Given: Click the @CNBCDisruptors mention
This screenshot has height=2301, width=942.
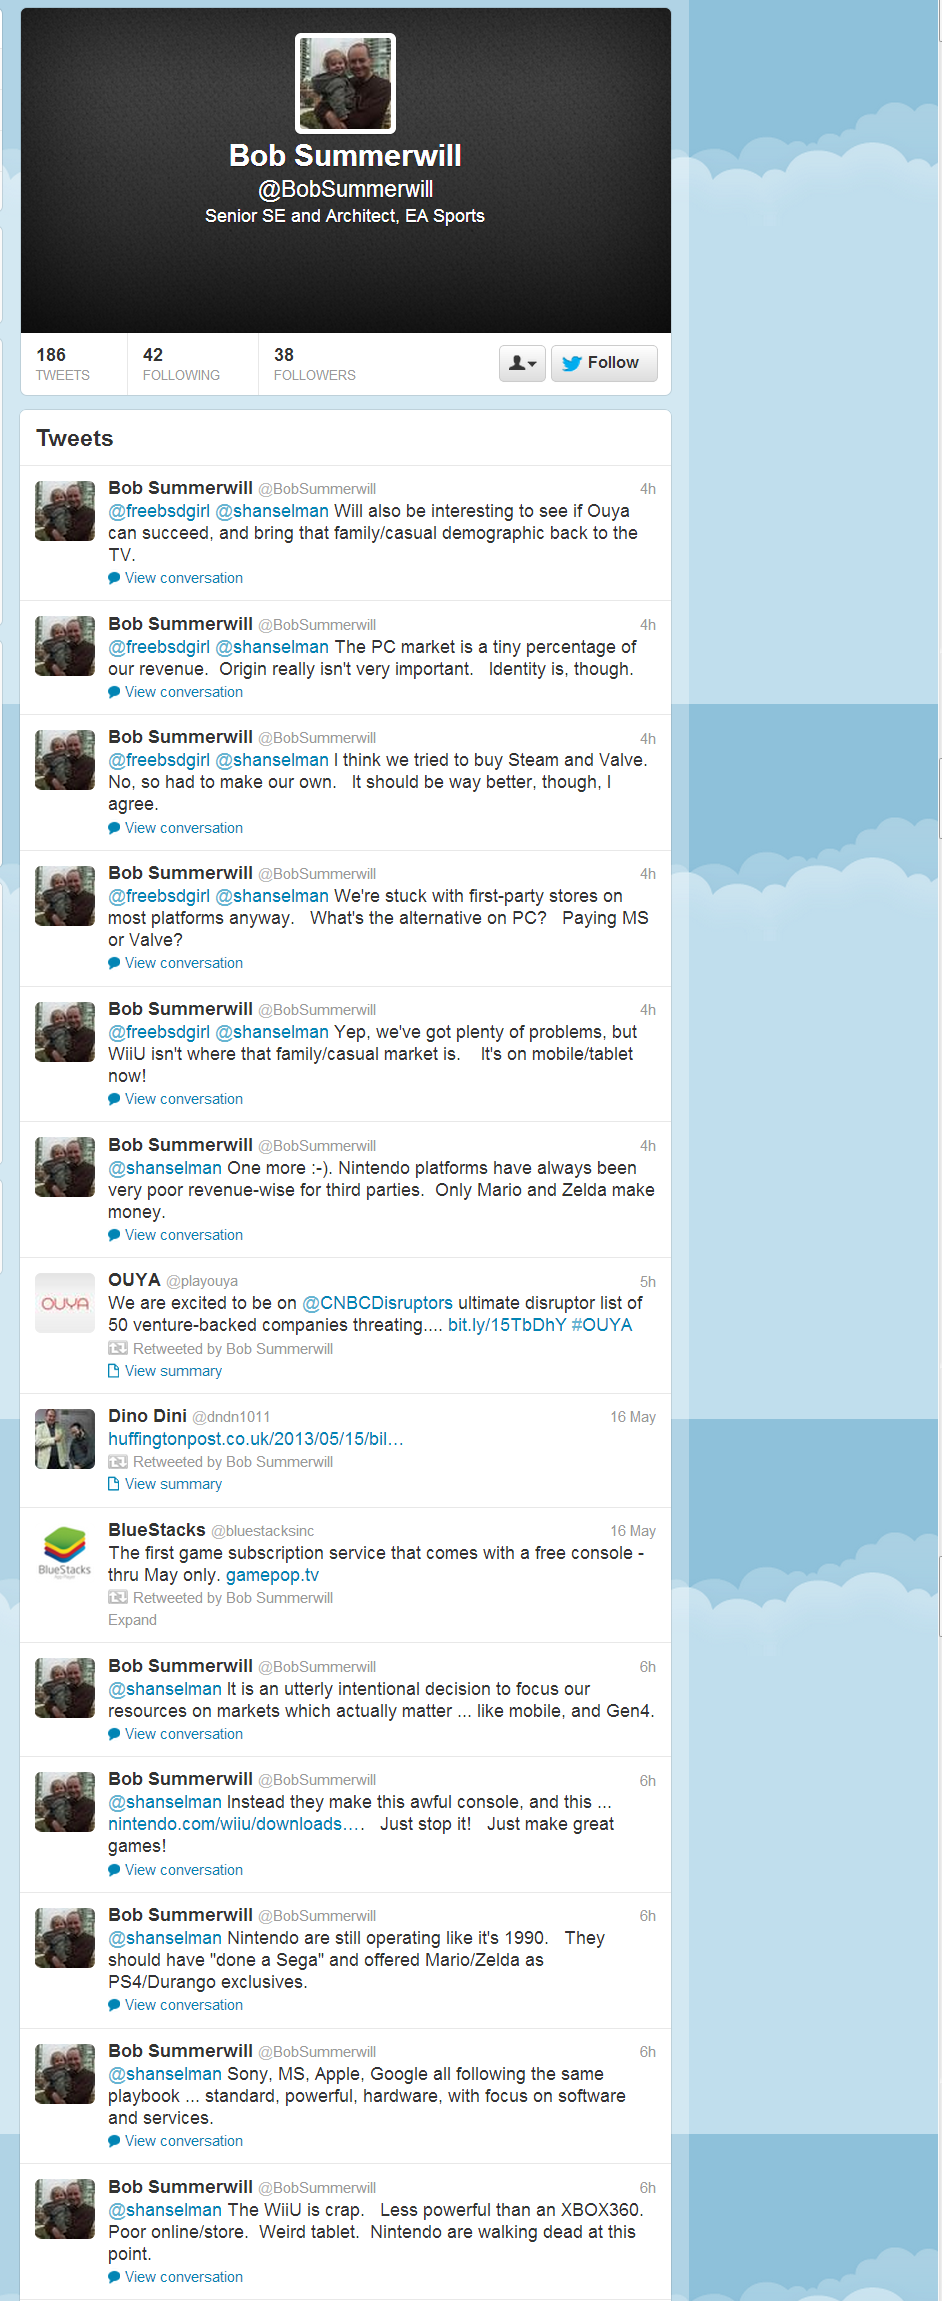Looking at the screenshot, I should click(377, 1303).
